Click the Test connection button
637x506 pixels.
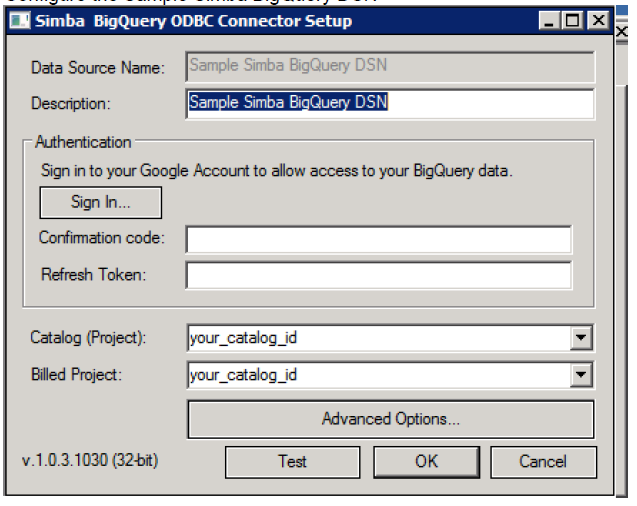[x=292, y=462]
